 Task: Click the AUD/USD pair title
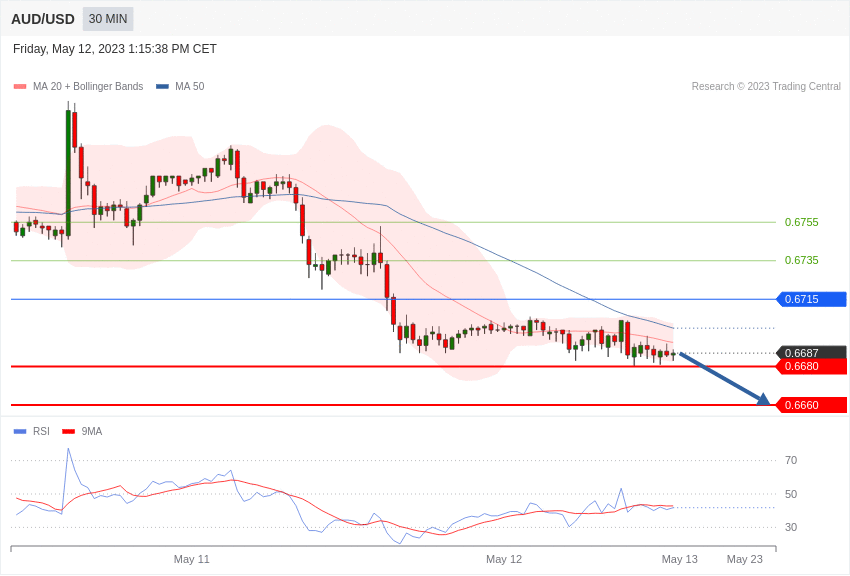point(43,19)
